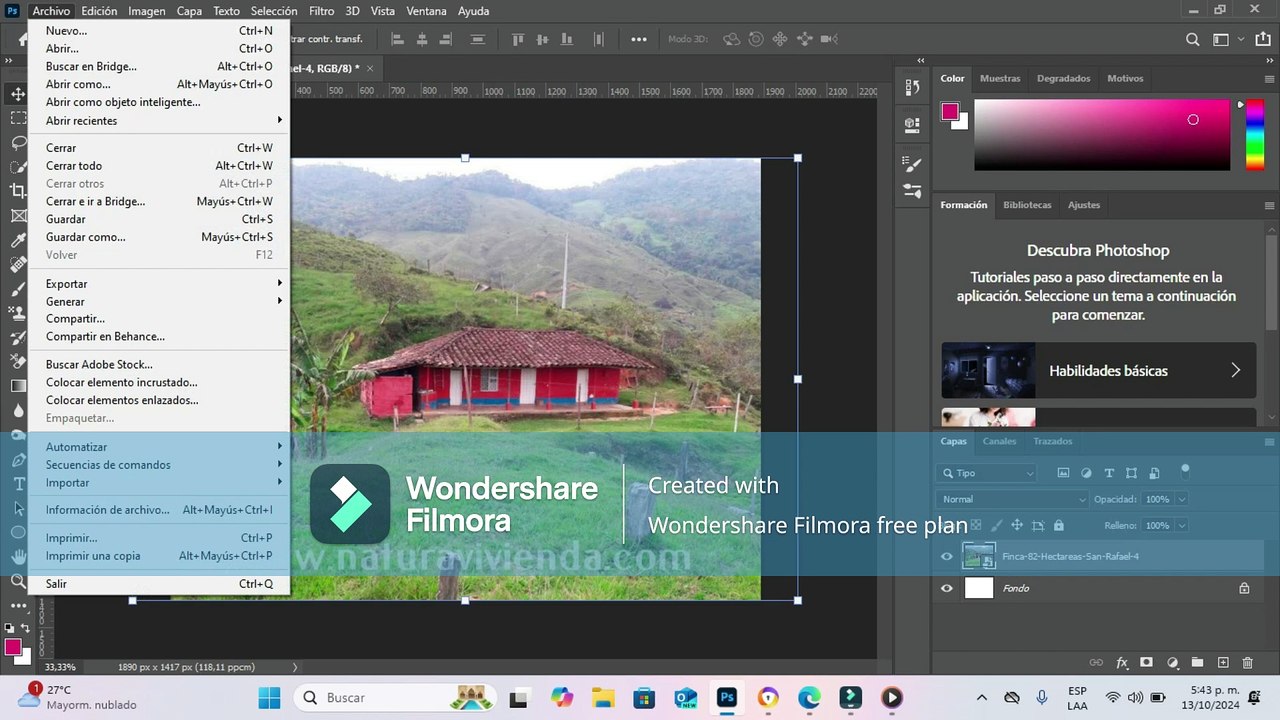
Task: Hide the Finca-82-Hectareas-San-Rafael-4 layer
Action: [947, 557]
